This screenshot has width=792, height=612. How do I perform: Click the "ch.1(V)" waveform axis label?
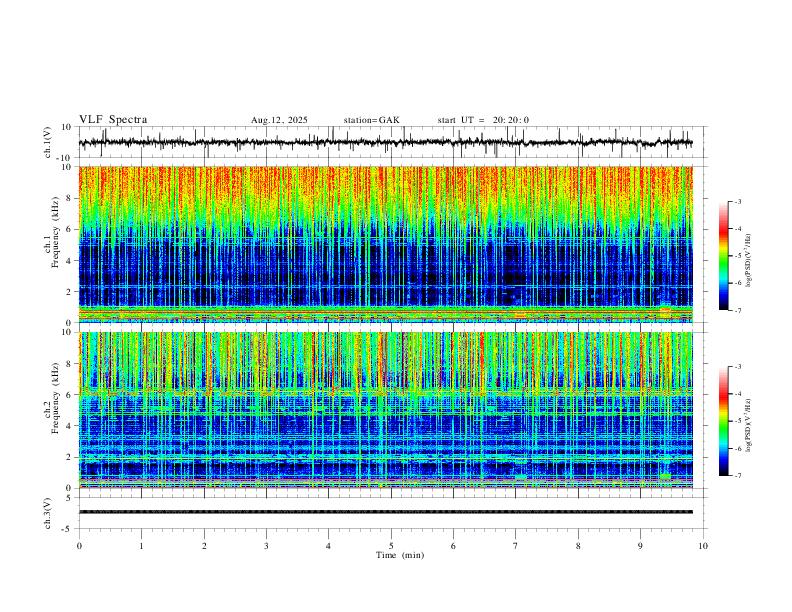click(x=48, y=142)
